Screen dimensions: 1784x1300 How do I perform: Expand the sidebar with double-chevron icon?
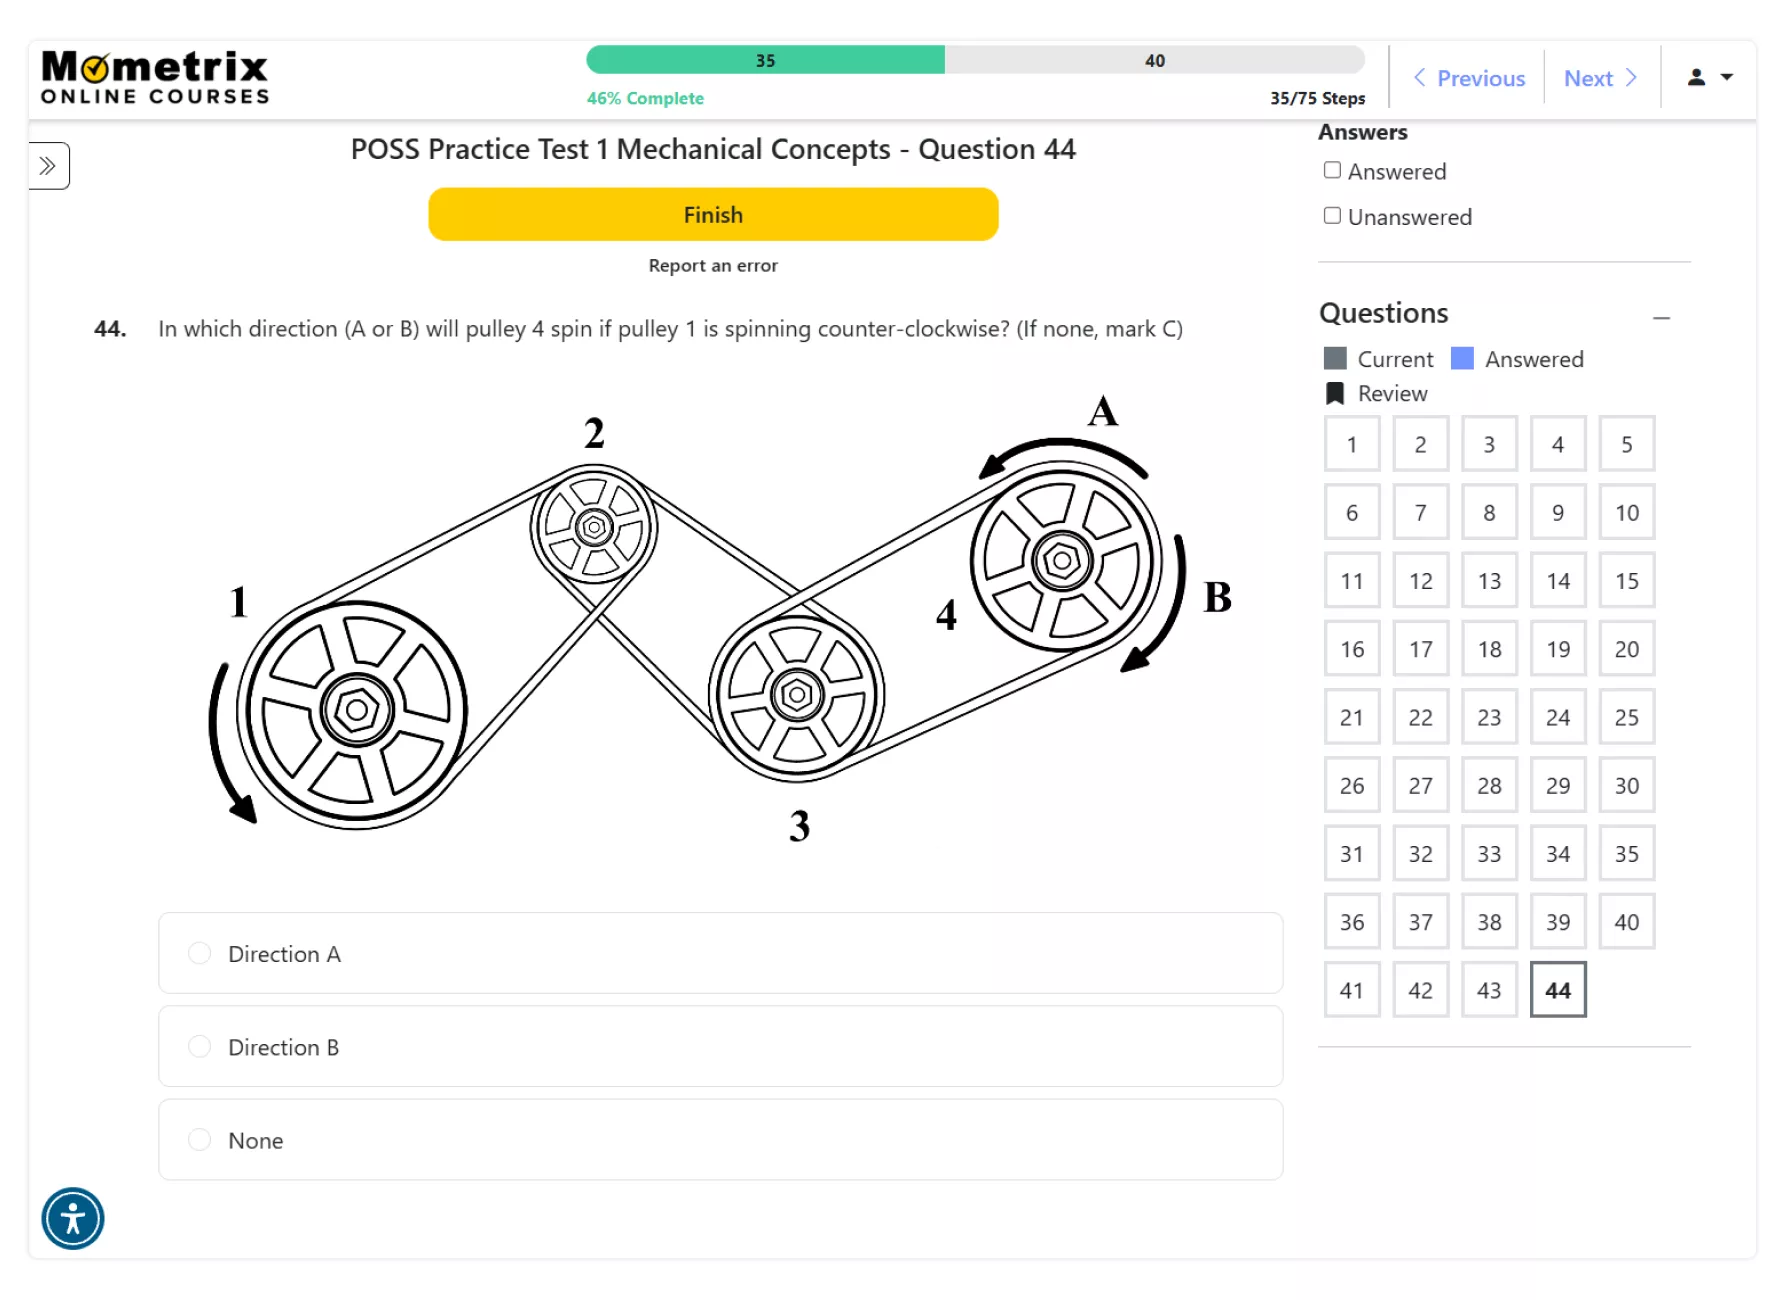47,166
